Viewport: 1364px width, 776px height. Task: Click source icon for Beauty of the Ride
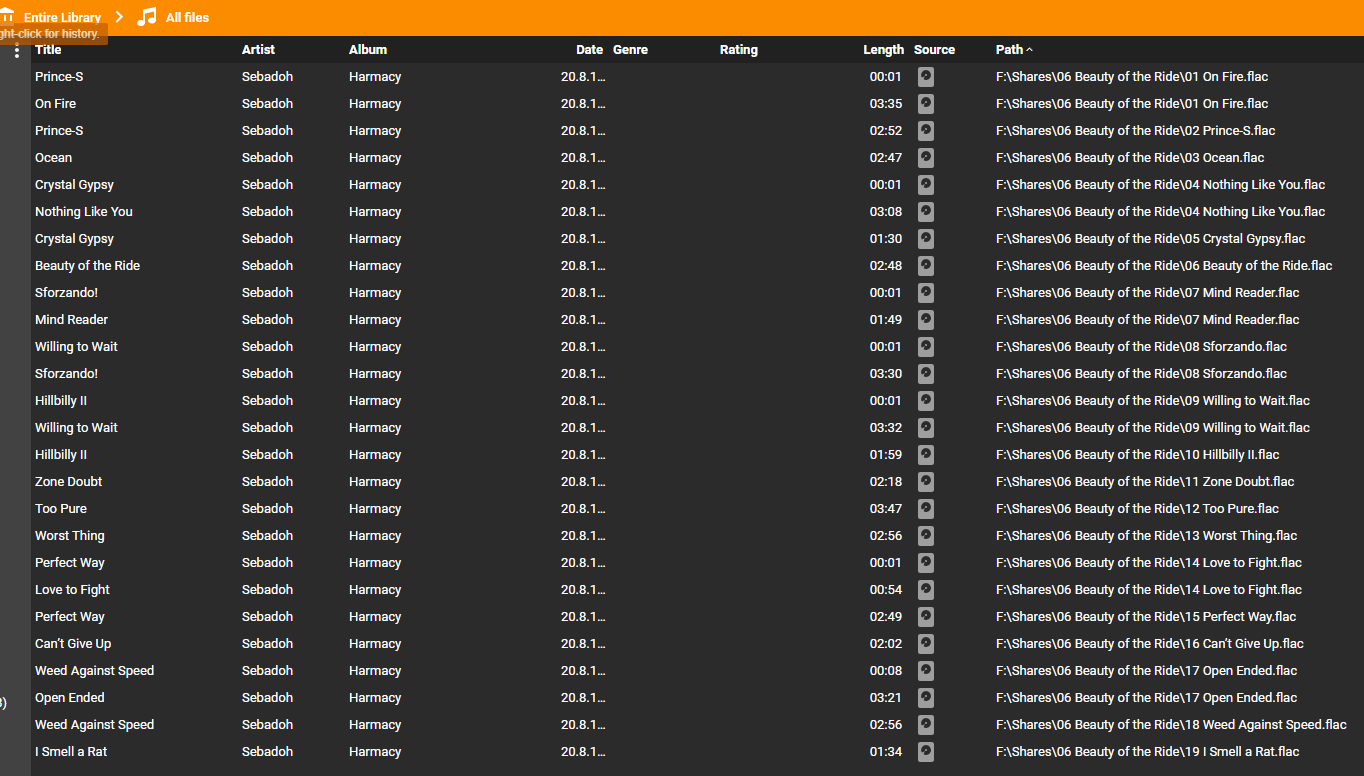click(x=926, y=265)
